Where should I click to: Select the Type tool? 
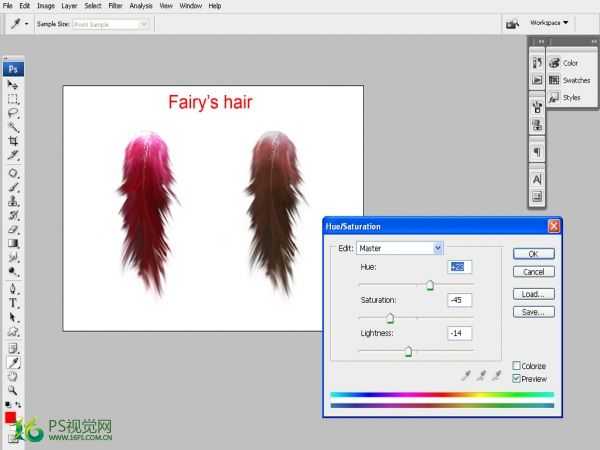tap(14, 302)
